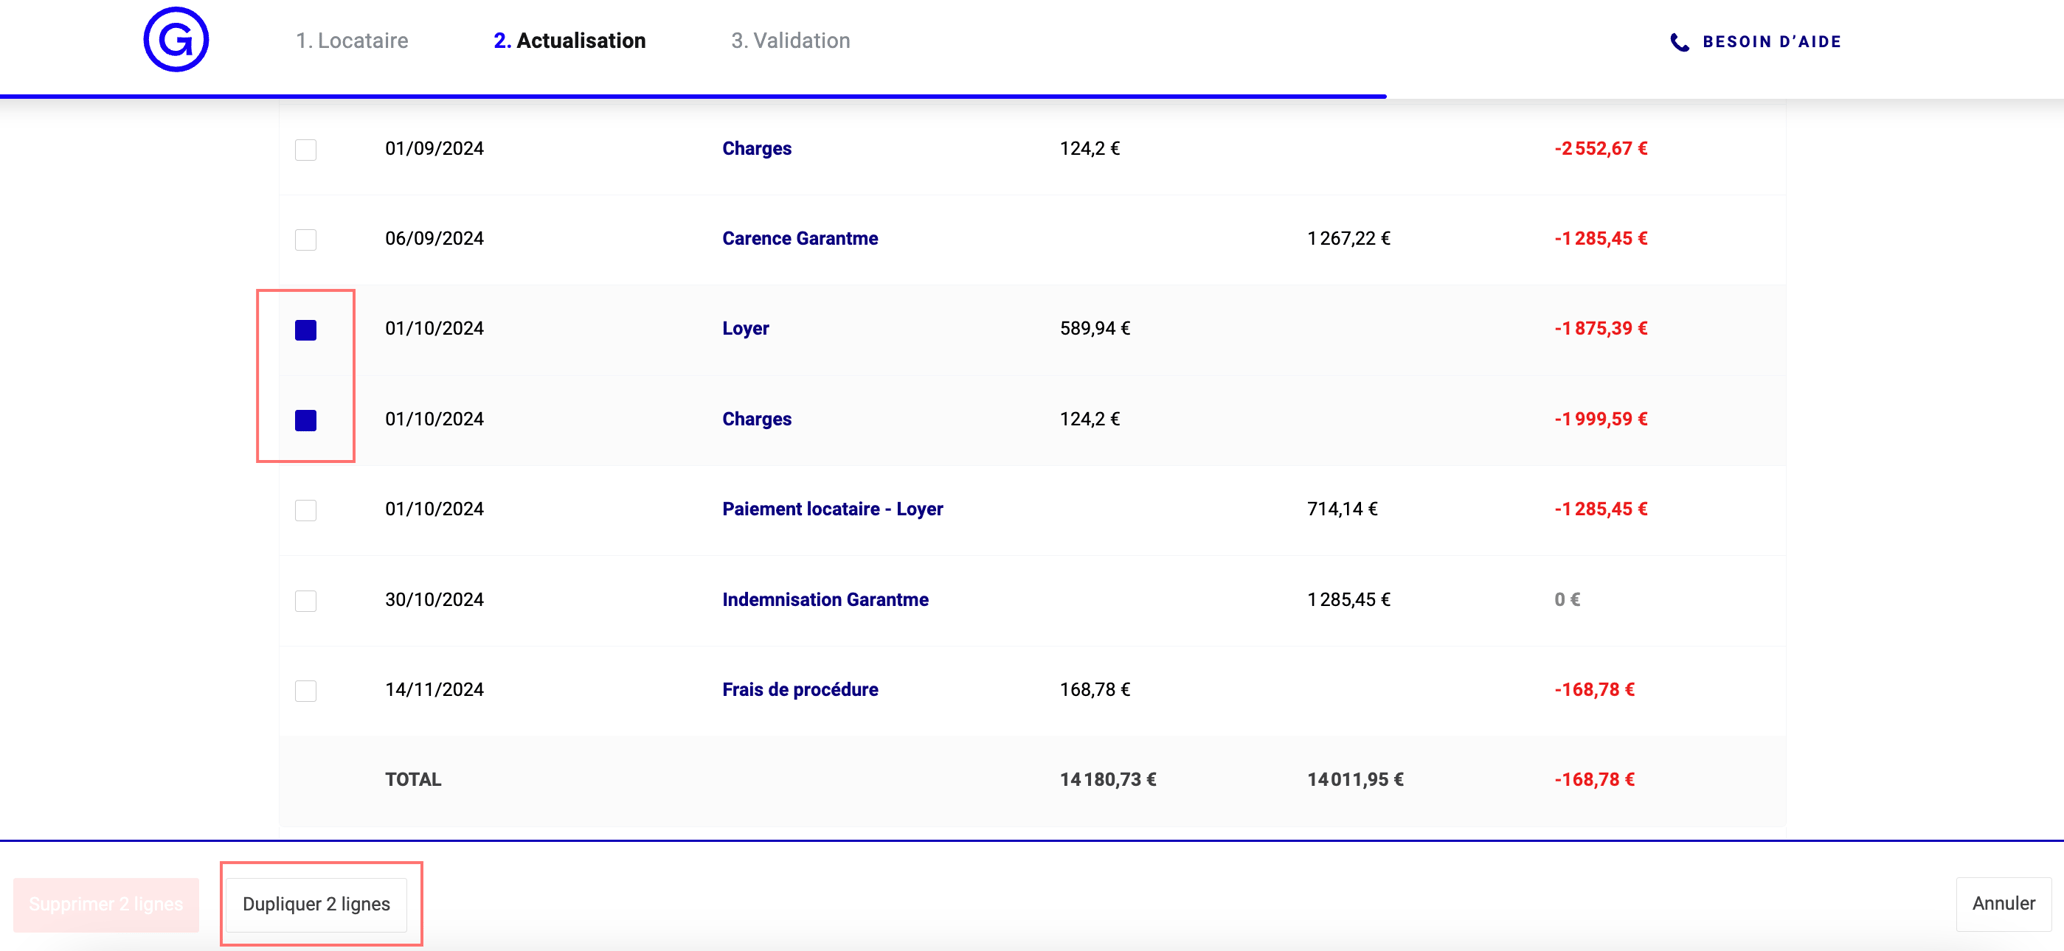Click the Dupliquer 2 lignes button
Image resolution: width=2064 pixels, height=951 pixels.
(x=316, y=904)
